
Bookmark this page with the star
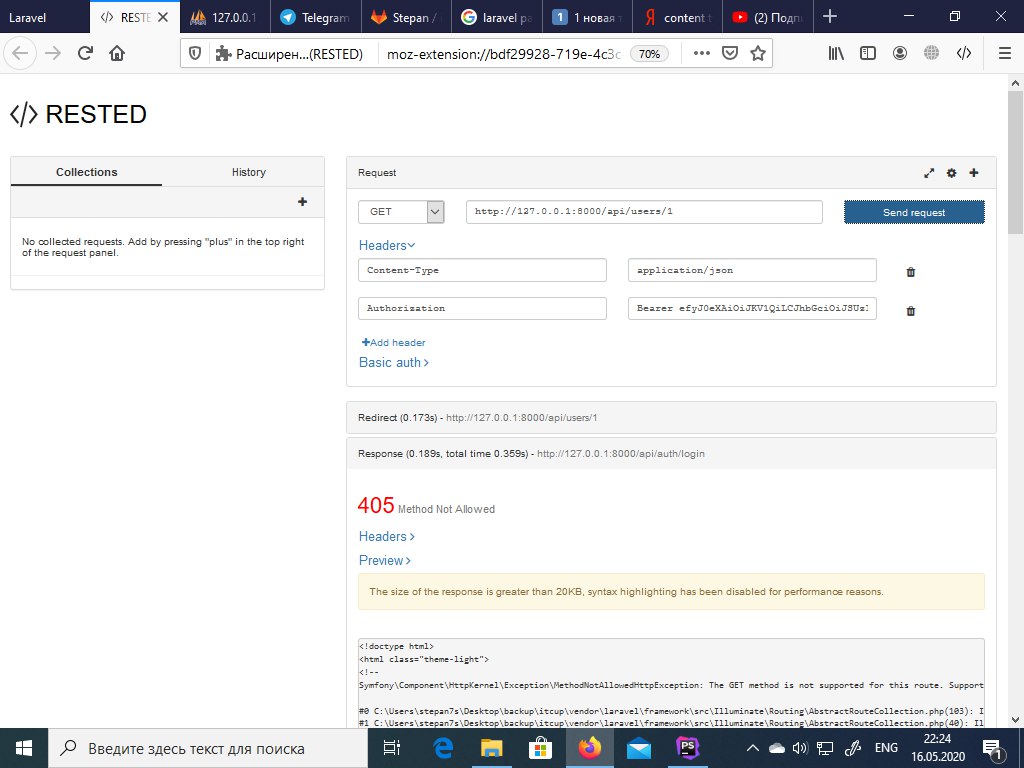tap(758, 54)
